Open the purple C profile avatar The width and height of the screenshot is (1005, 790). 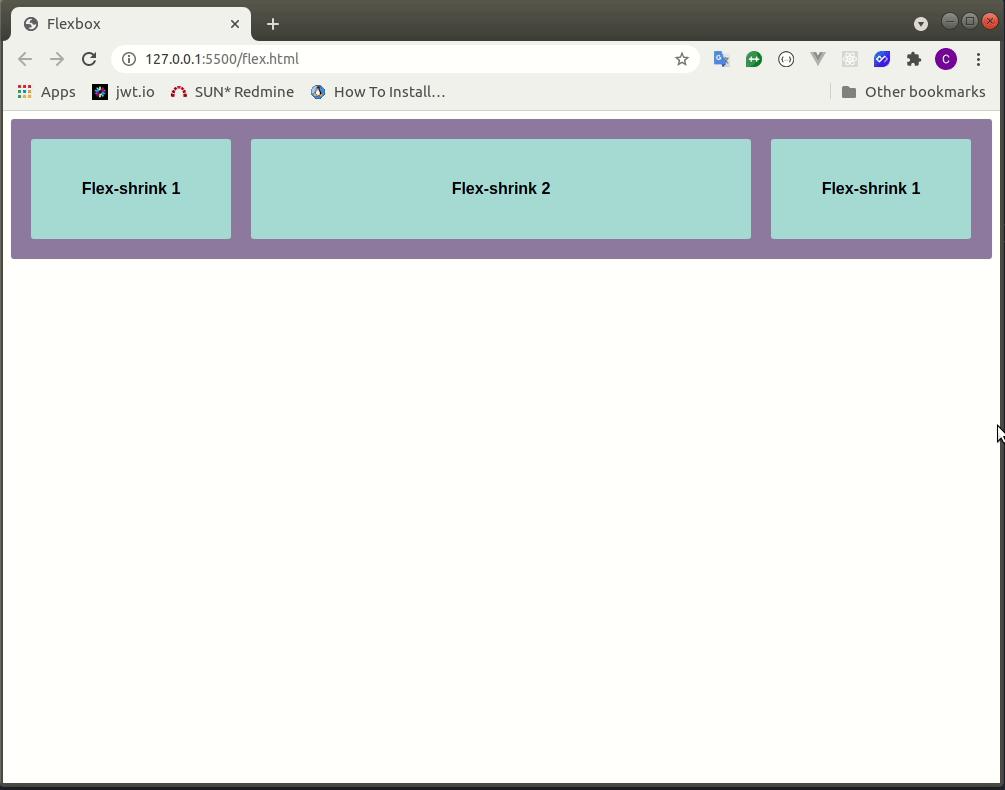[946, 59]
